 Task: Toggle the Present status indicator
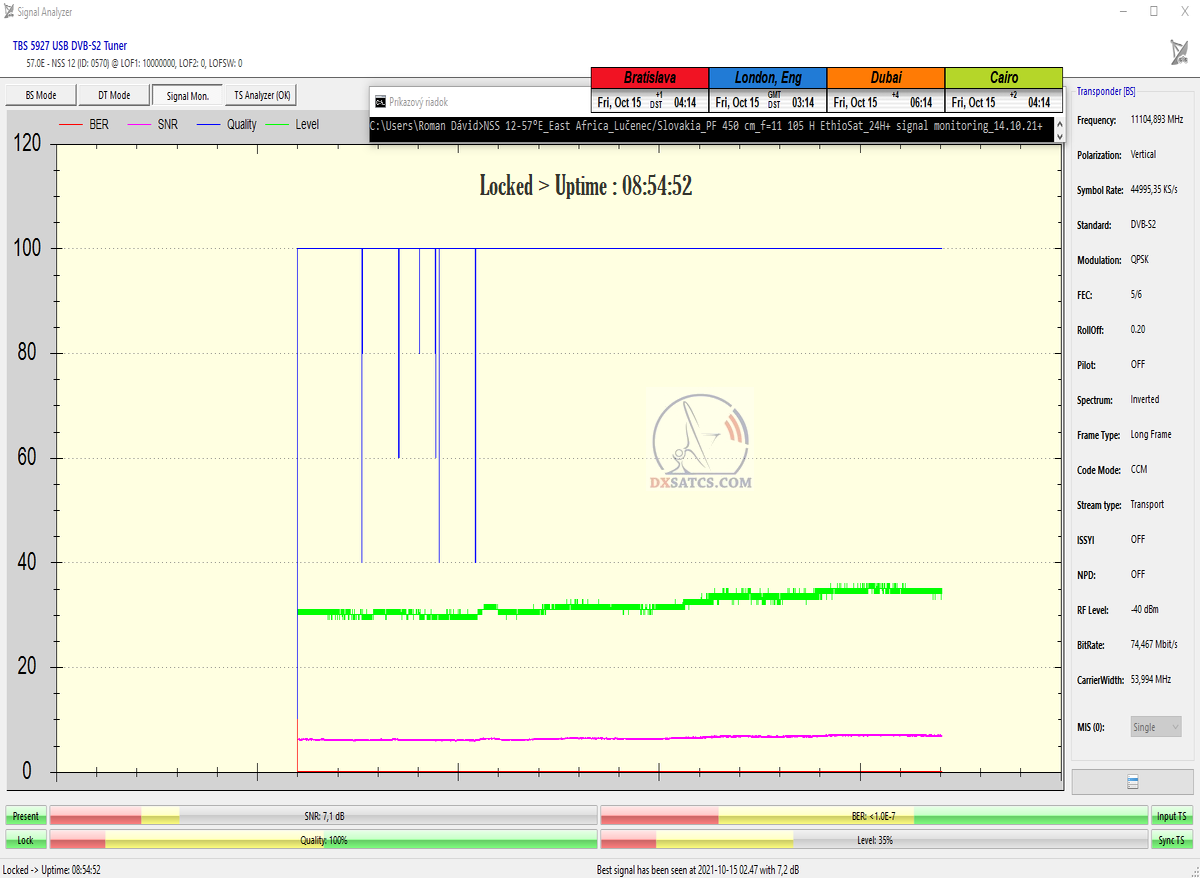click(25, 816)
